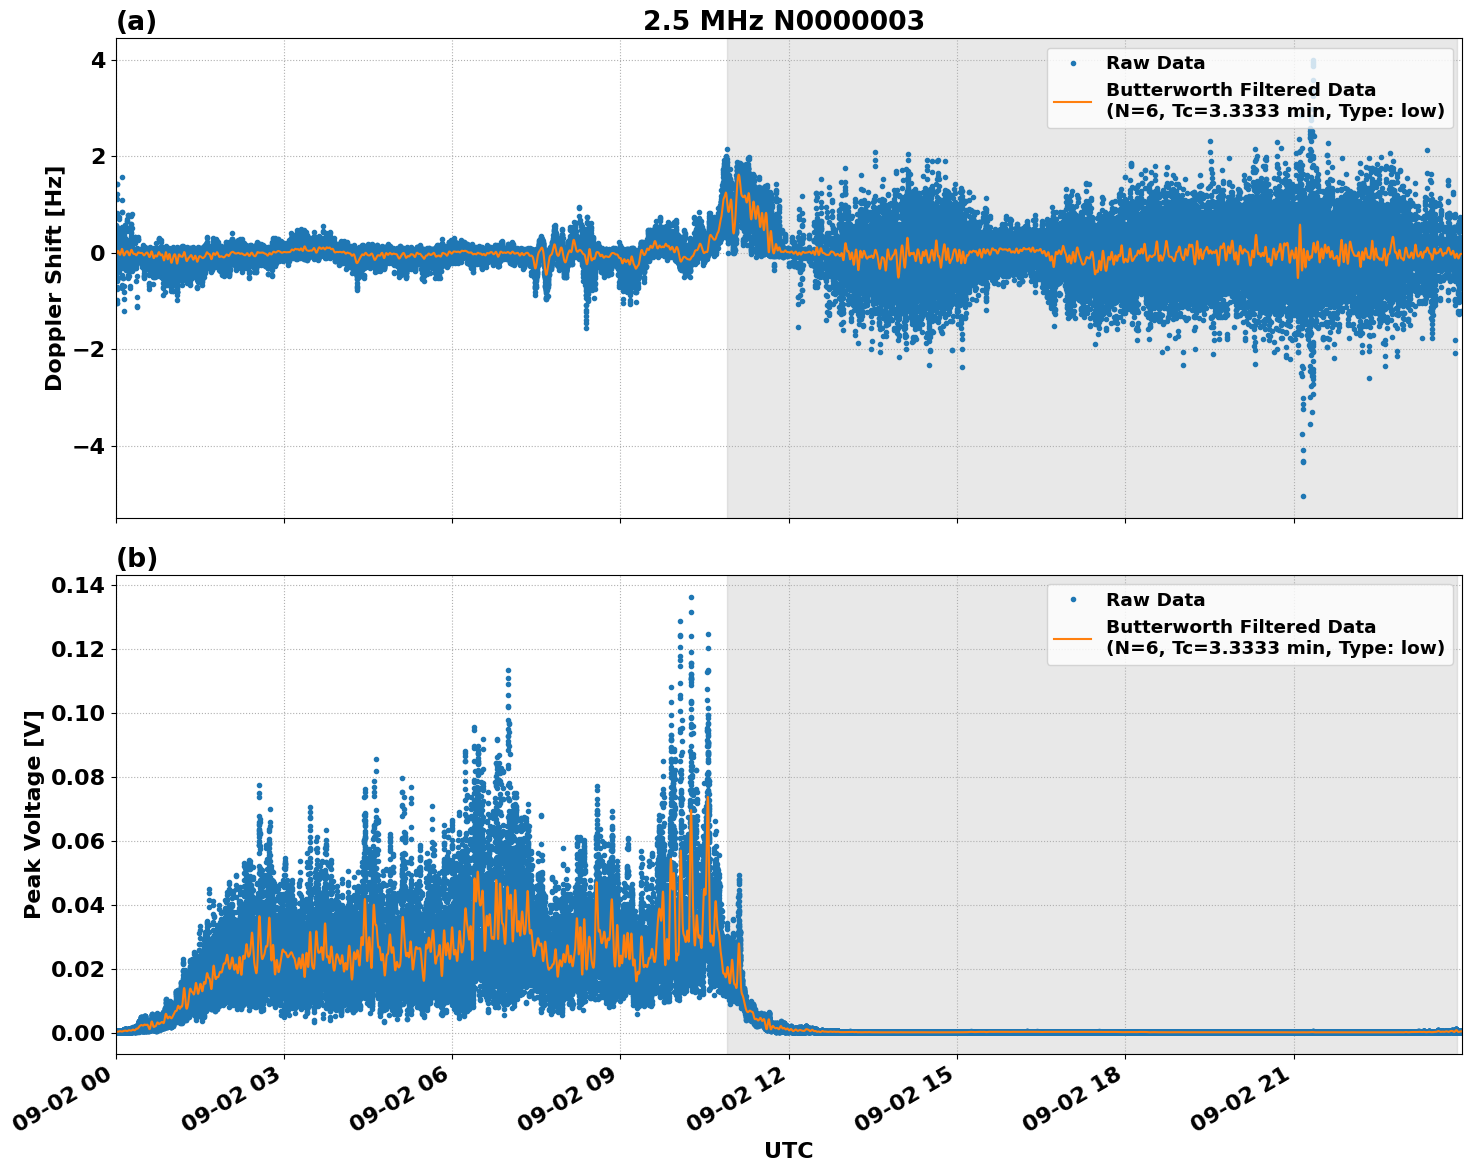Select the plot title 2.5 MHz N0000003
Image resolution: width=1471 pixels, height=1172 pixels.
tap(783, 21)
